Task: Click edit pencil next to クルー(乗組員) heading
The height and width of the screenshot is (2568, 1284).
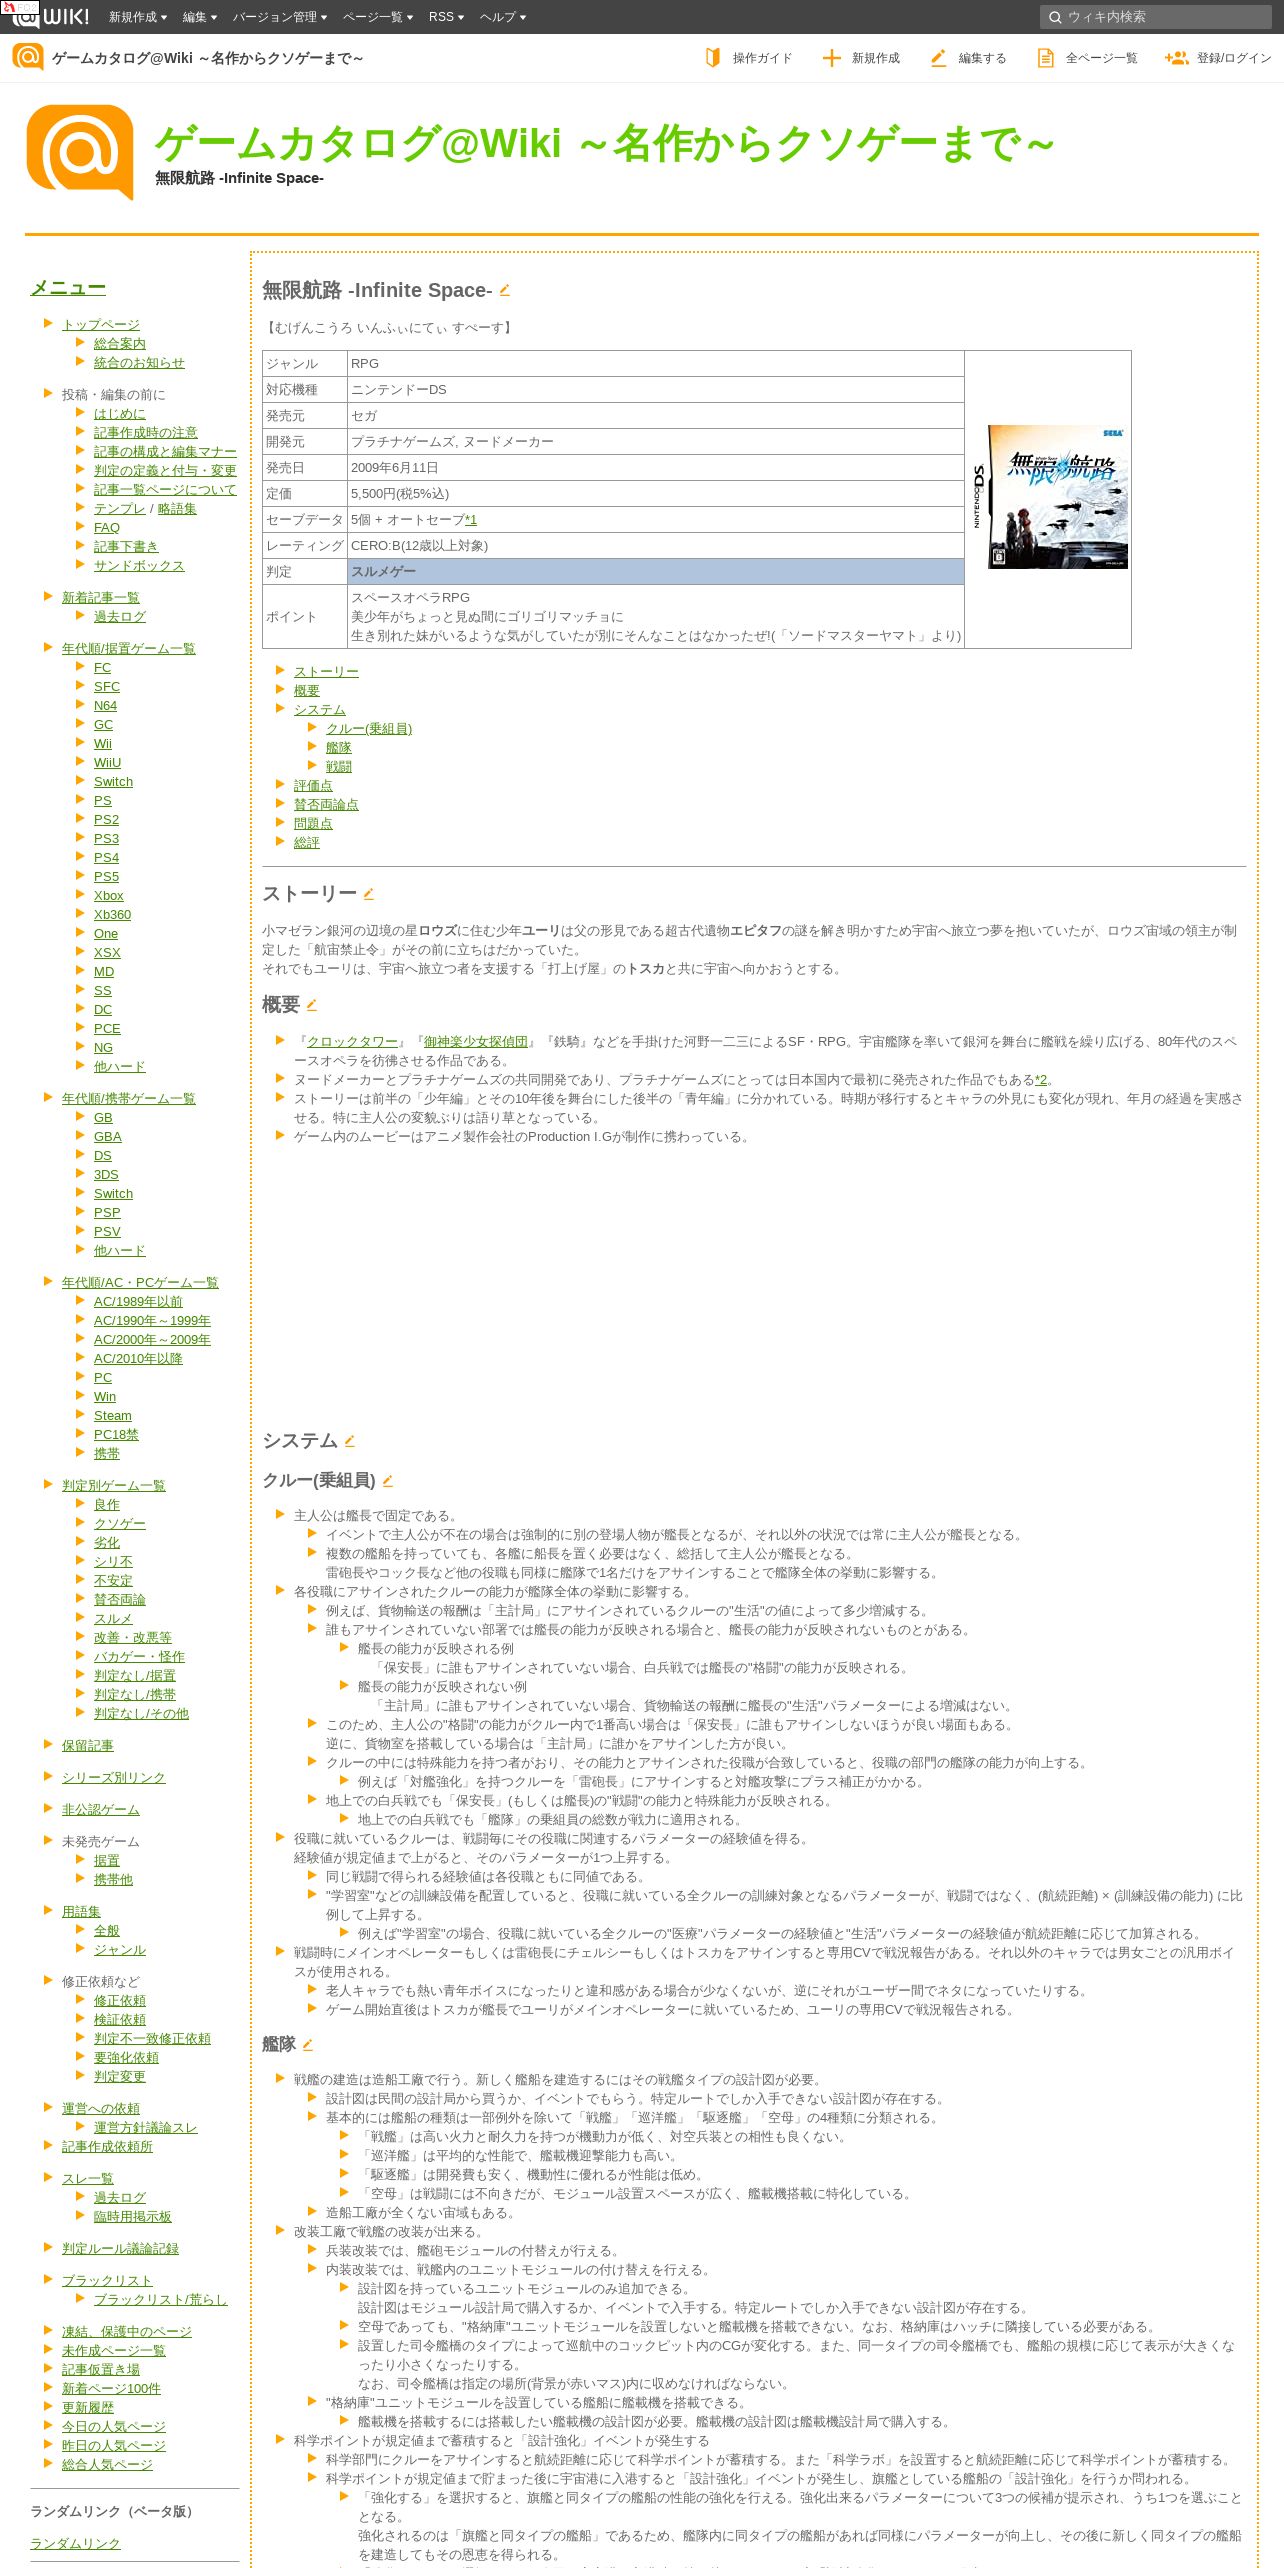Action: (x=387, y=1481)
